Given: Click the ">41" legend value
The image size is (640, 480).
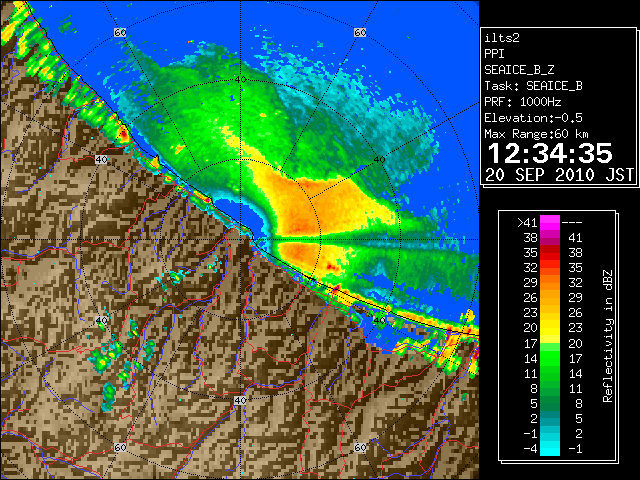Looking at the screenshot, I should (x=527, y=223).
